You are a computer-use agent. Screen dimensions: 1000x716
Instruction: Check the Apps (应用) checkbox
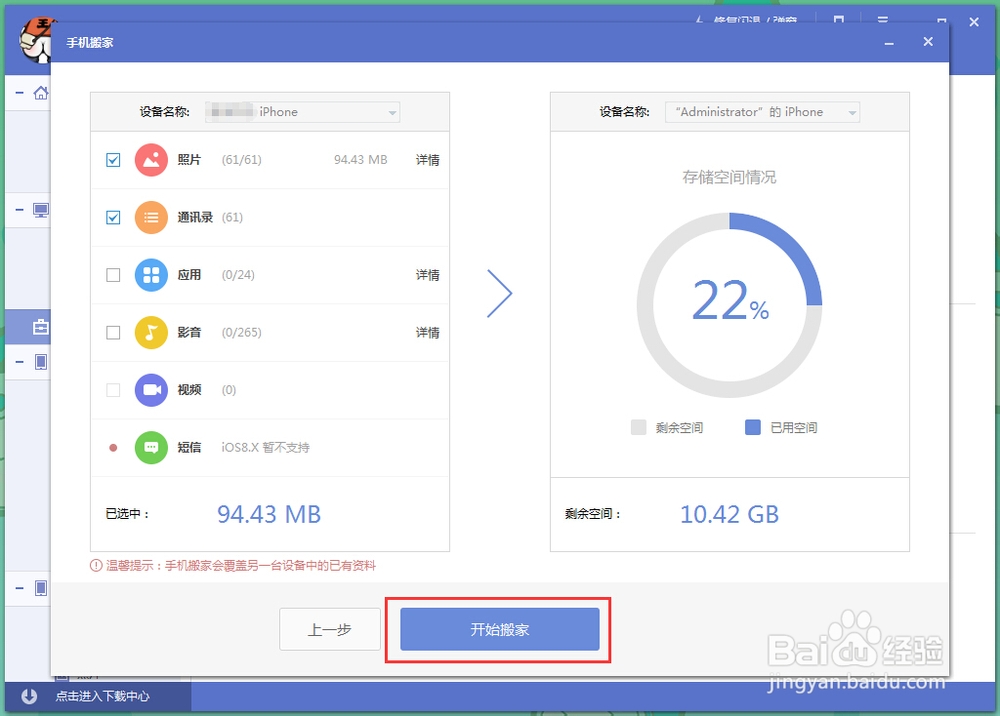coord(113,275)
